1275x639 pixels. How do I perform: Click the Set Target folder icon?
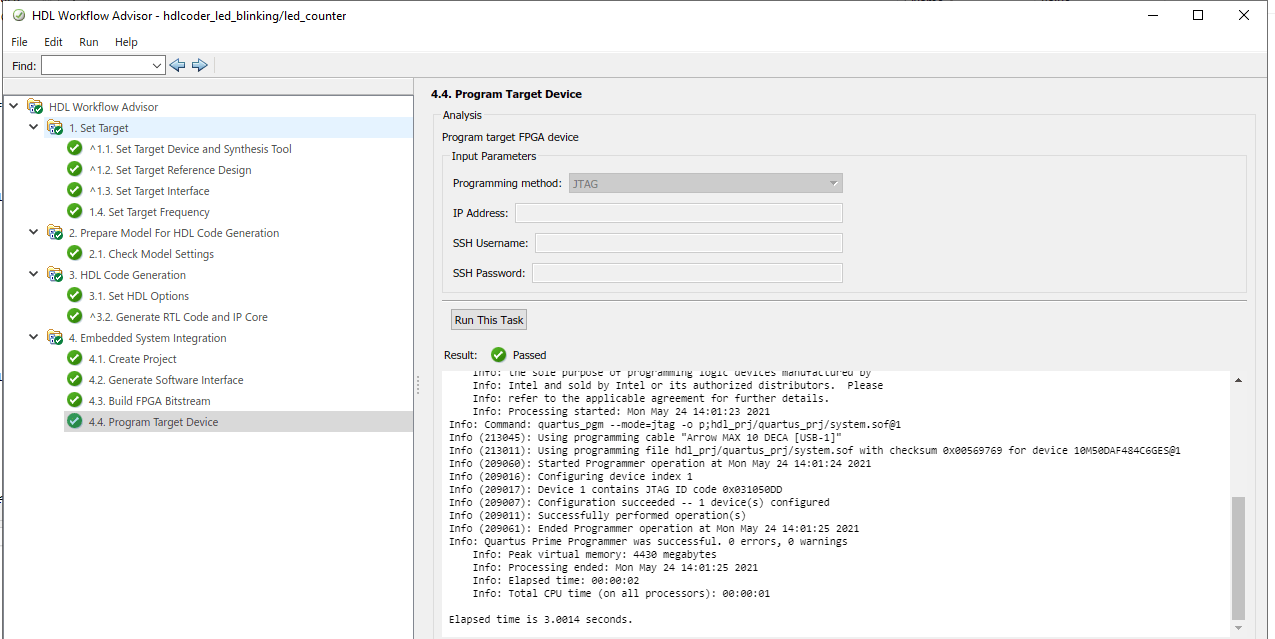tap(55, 128)
